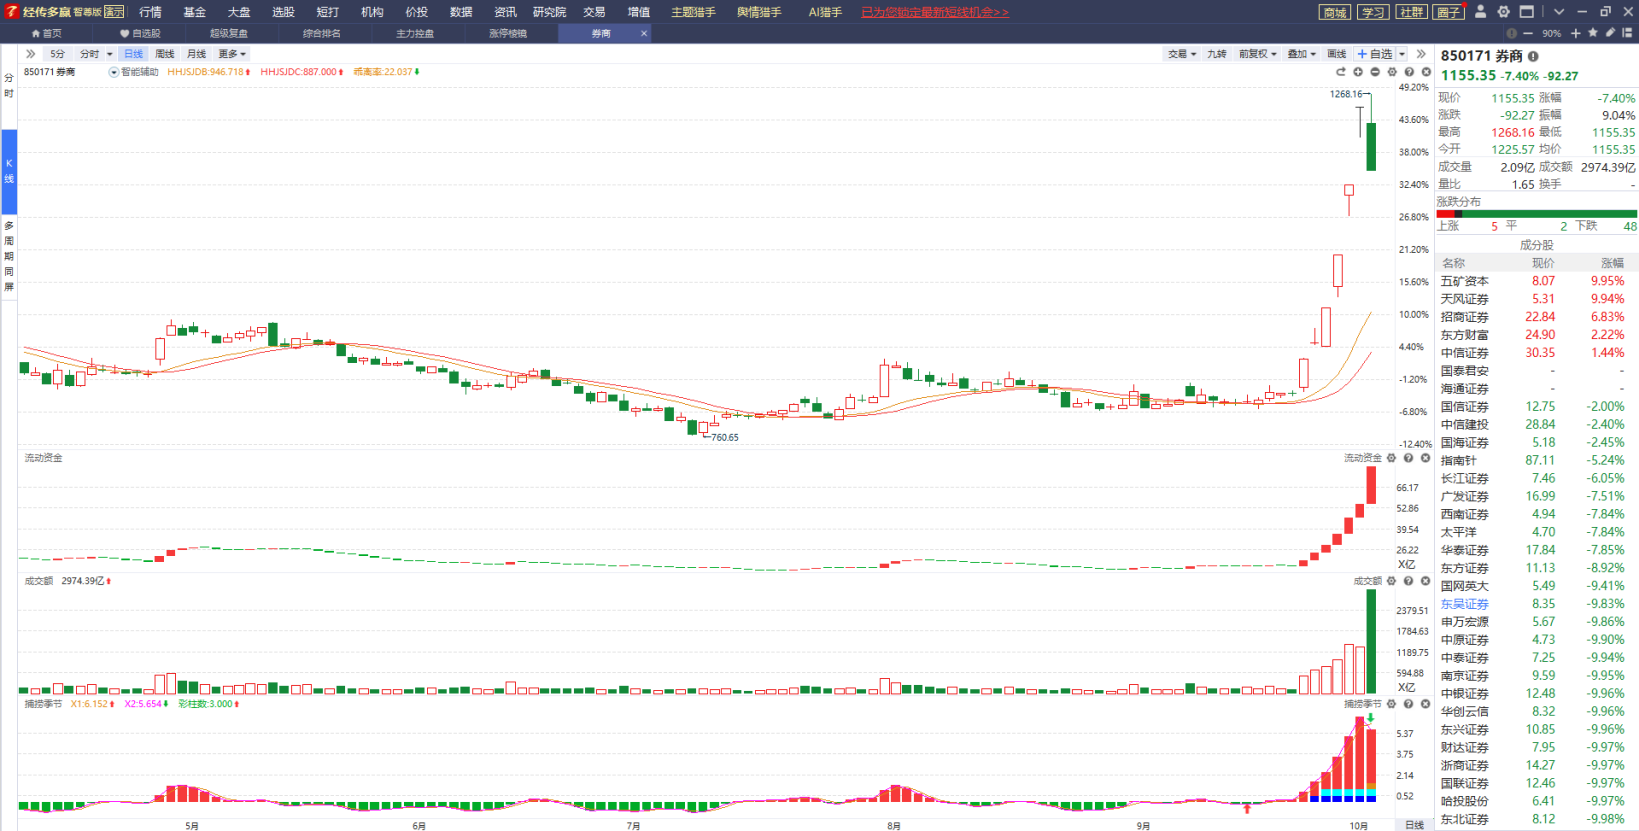This screenshot has width=1639, height=831.
Task: Click the info icon beside 850171 券商
Action: (x=1533, y=56)
